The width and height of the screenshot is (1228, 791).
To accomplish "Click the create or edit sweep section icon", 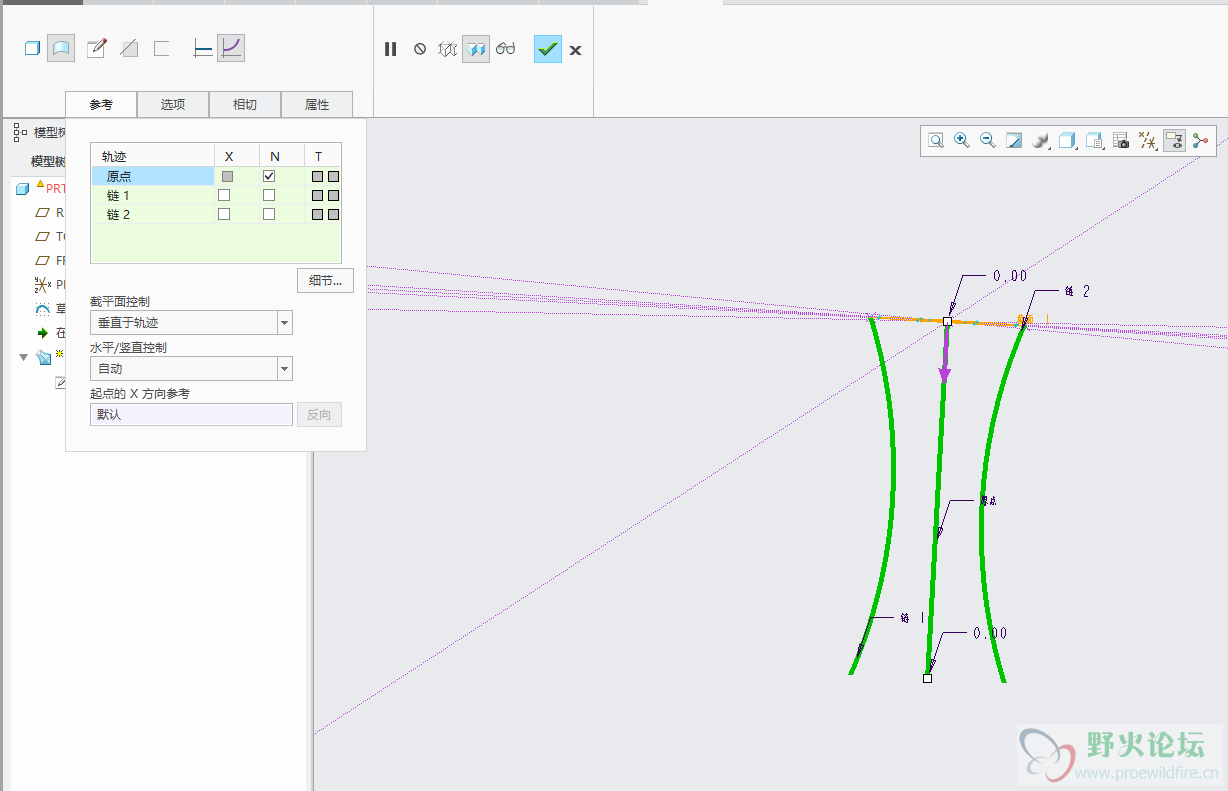I will click(96, 48).
